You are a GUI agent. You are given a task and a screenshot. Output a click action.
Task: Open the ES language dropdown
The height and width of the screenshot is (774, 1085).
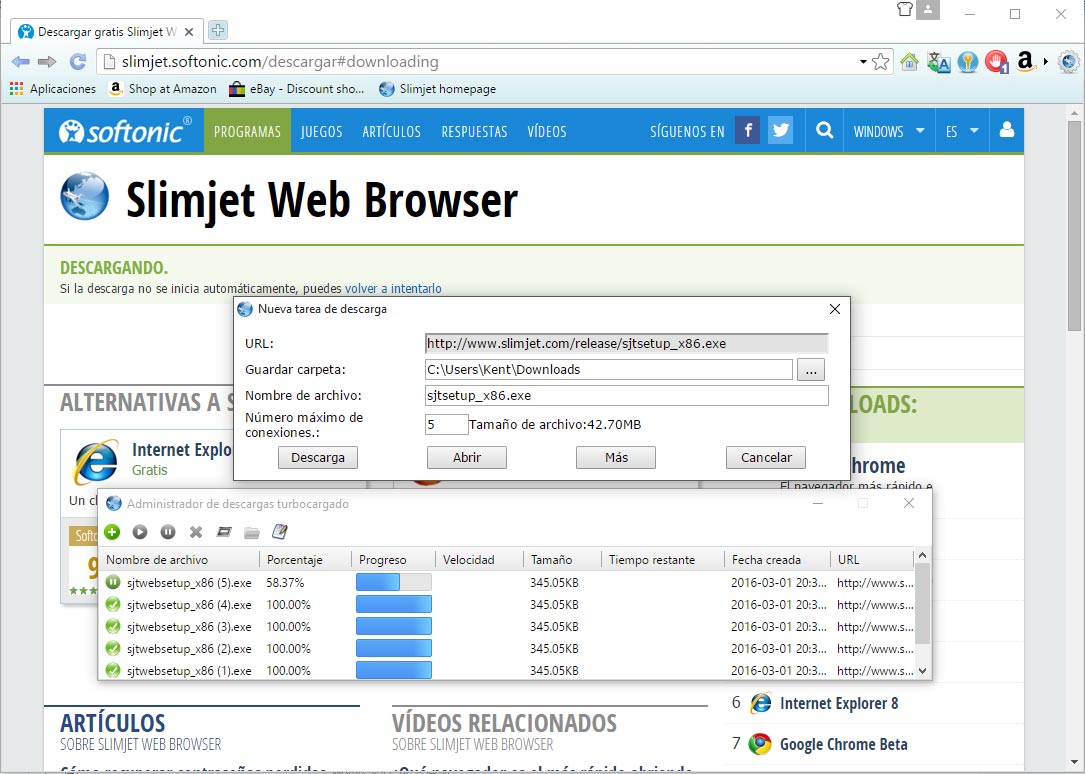pyautogui.click(x=962, y=131)
